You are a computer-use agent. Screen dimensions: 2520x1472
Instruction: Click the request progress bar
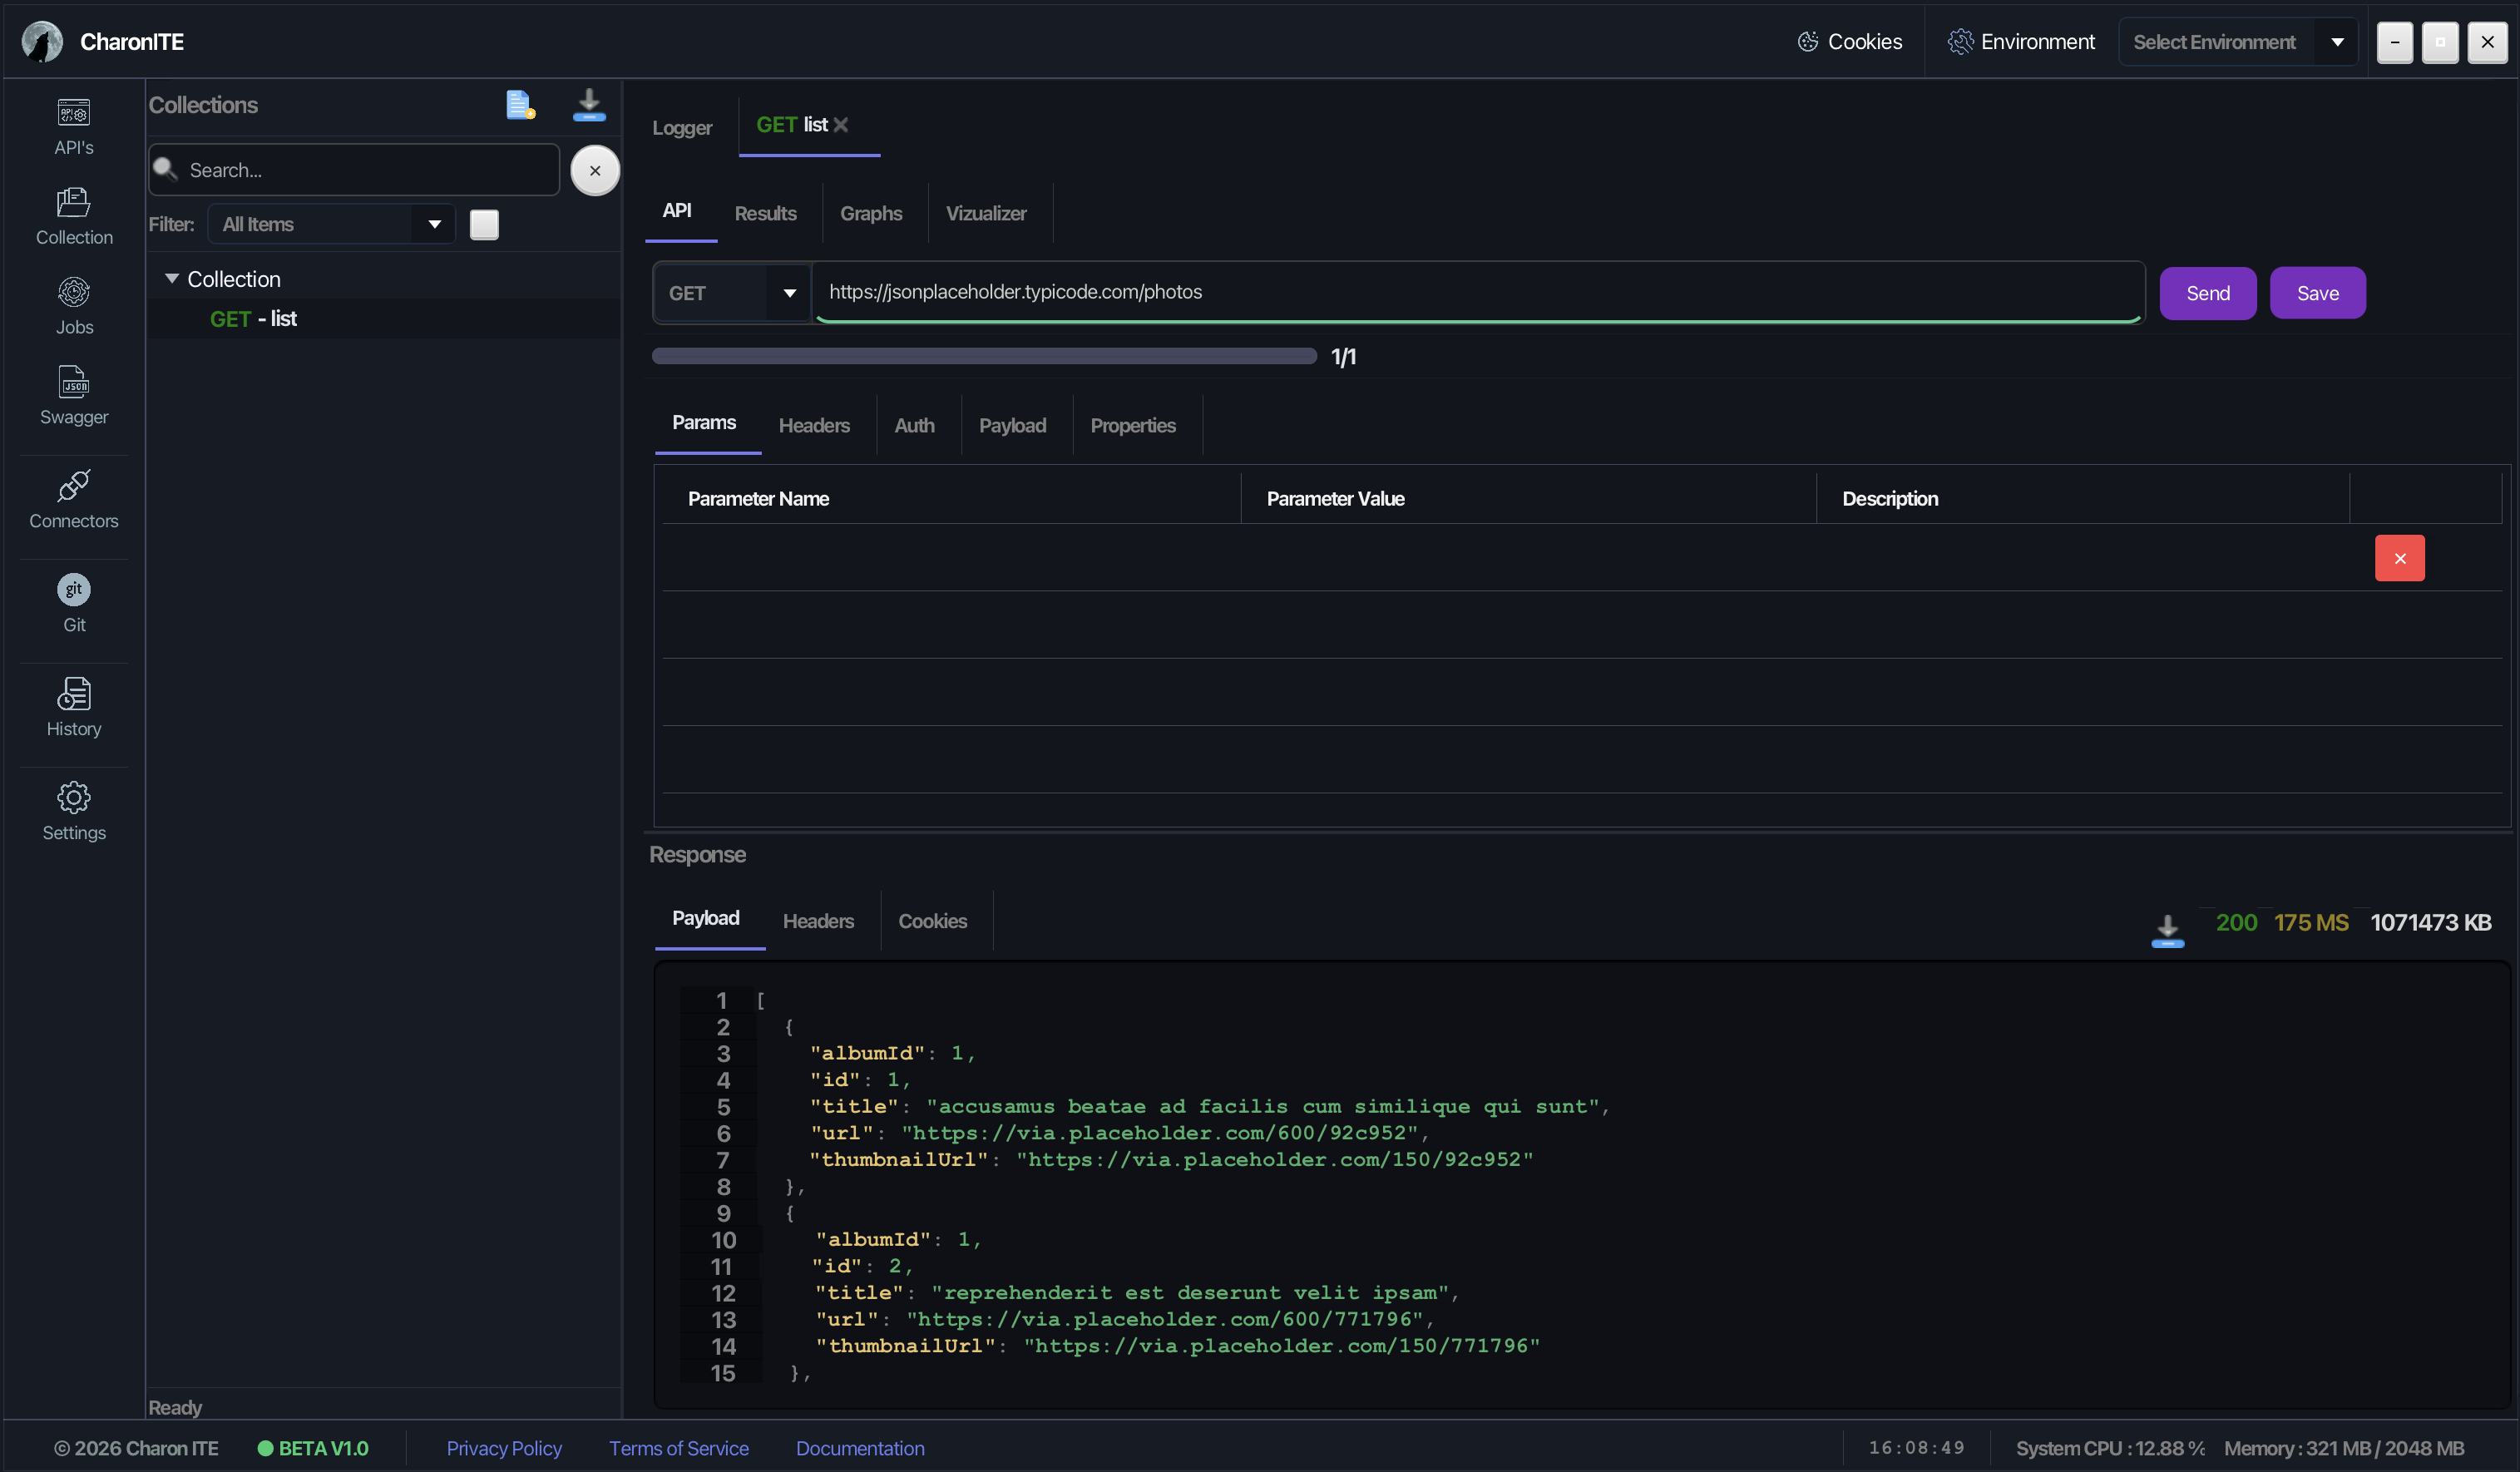[x=984, y=355]
